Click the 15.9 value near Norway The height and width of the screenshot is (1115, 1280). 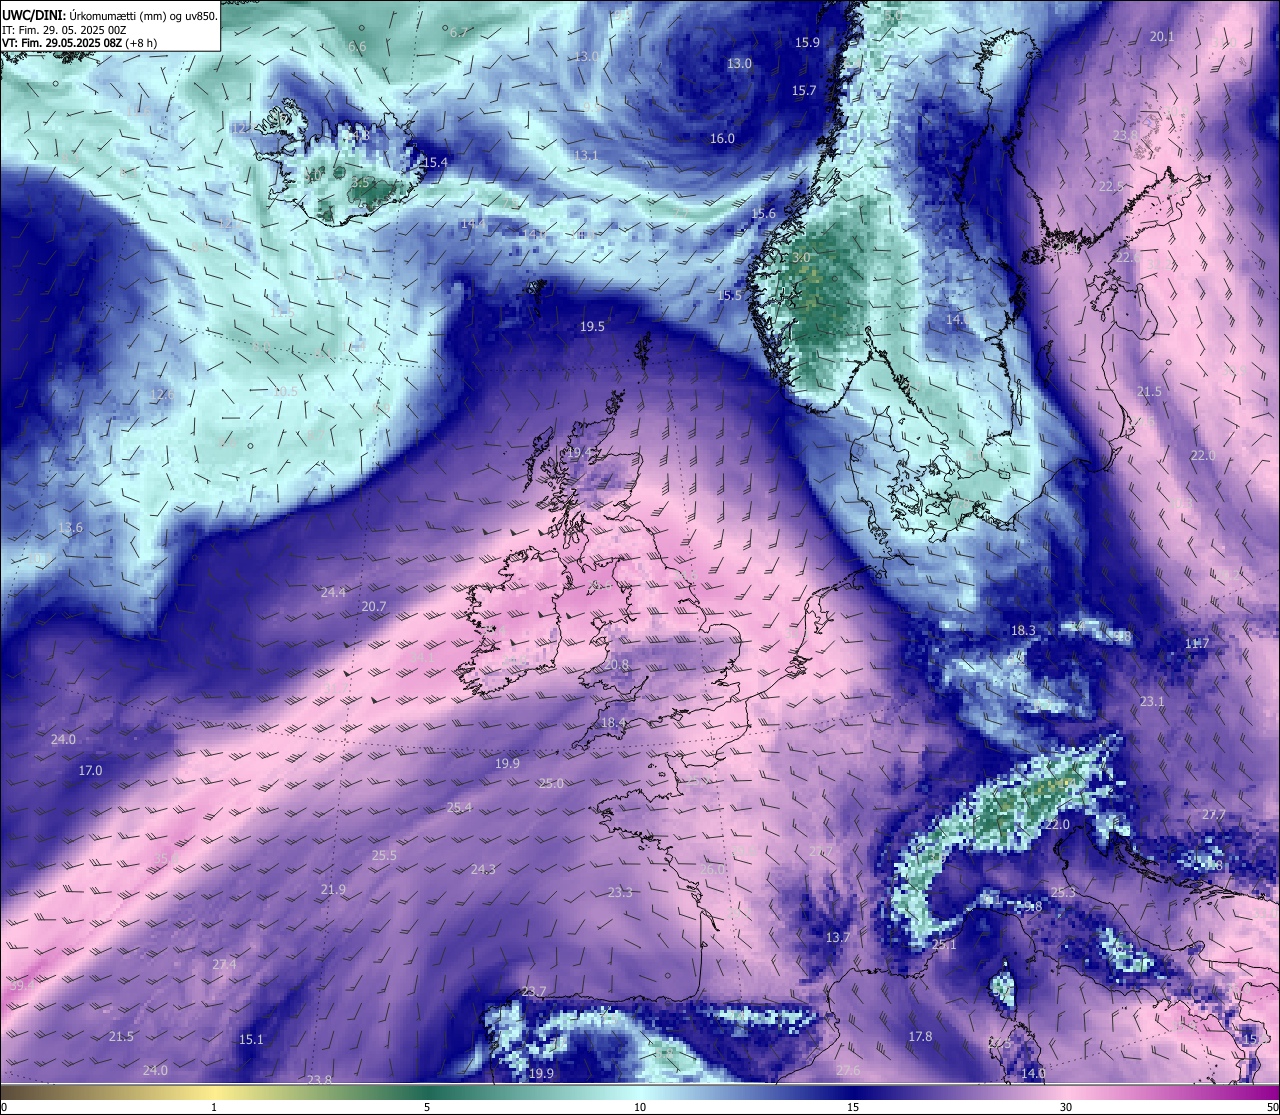pos(807,42)
